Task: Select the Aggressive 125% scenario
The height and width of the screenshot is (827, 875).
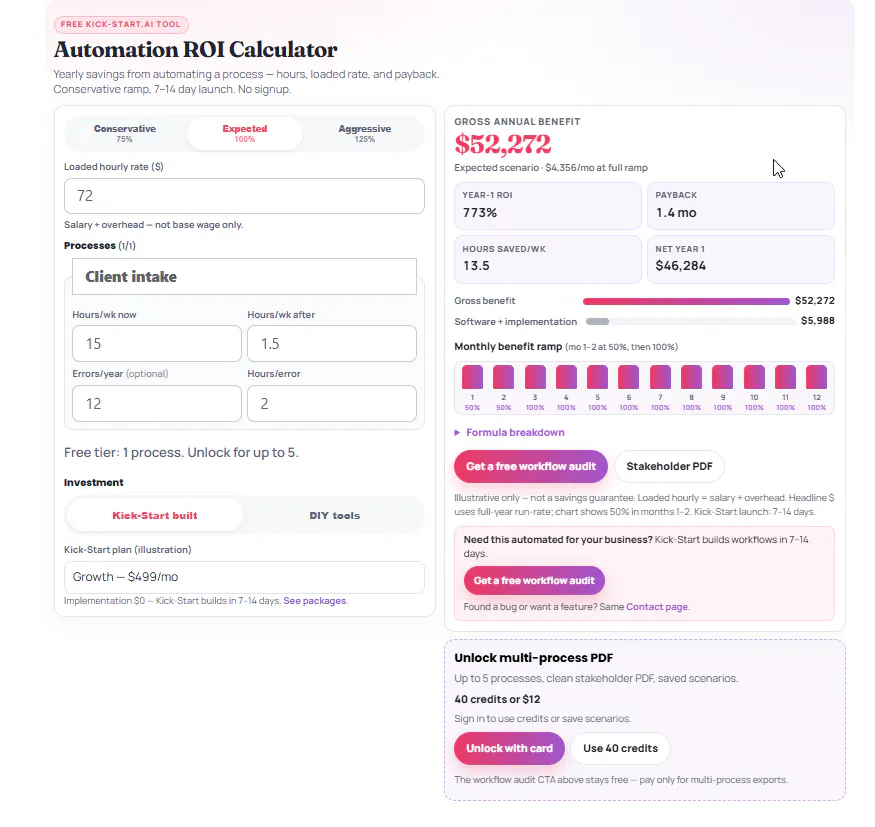Action: 364,133
